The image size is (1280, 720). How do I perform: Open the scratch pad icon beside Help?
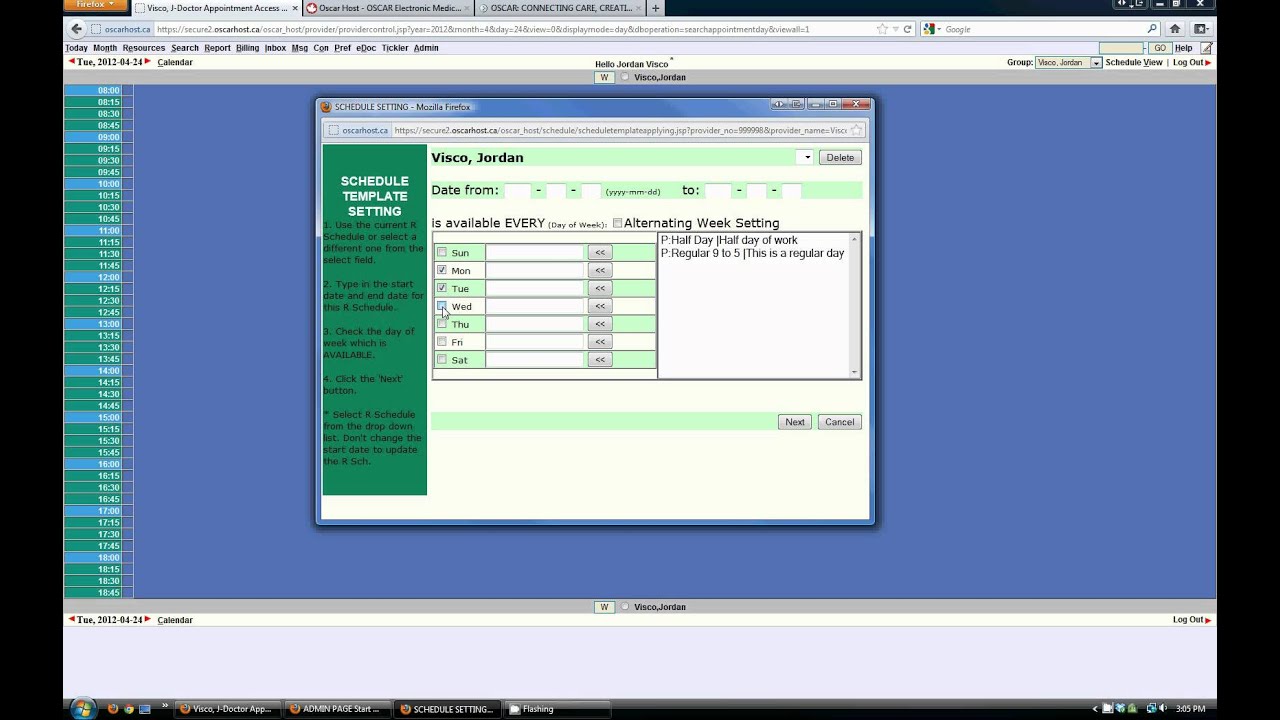point(1206,47)
